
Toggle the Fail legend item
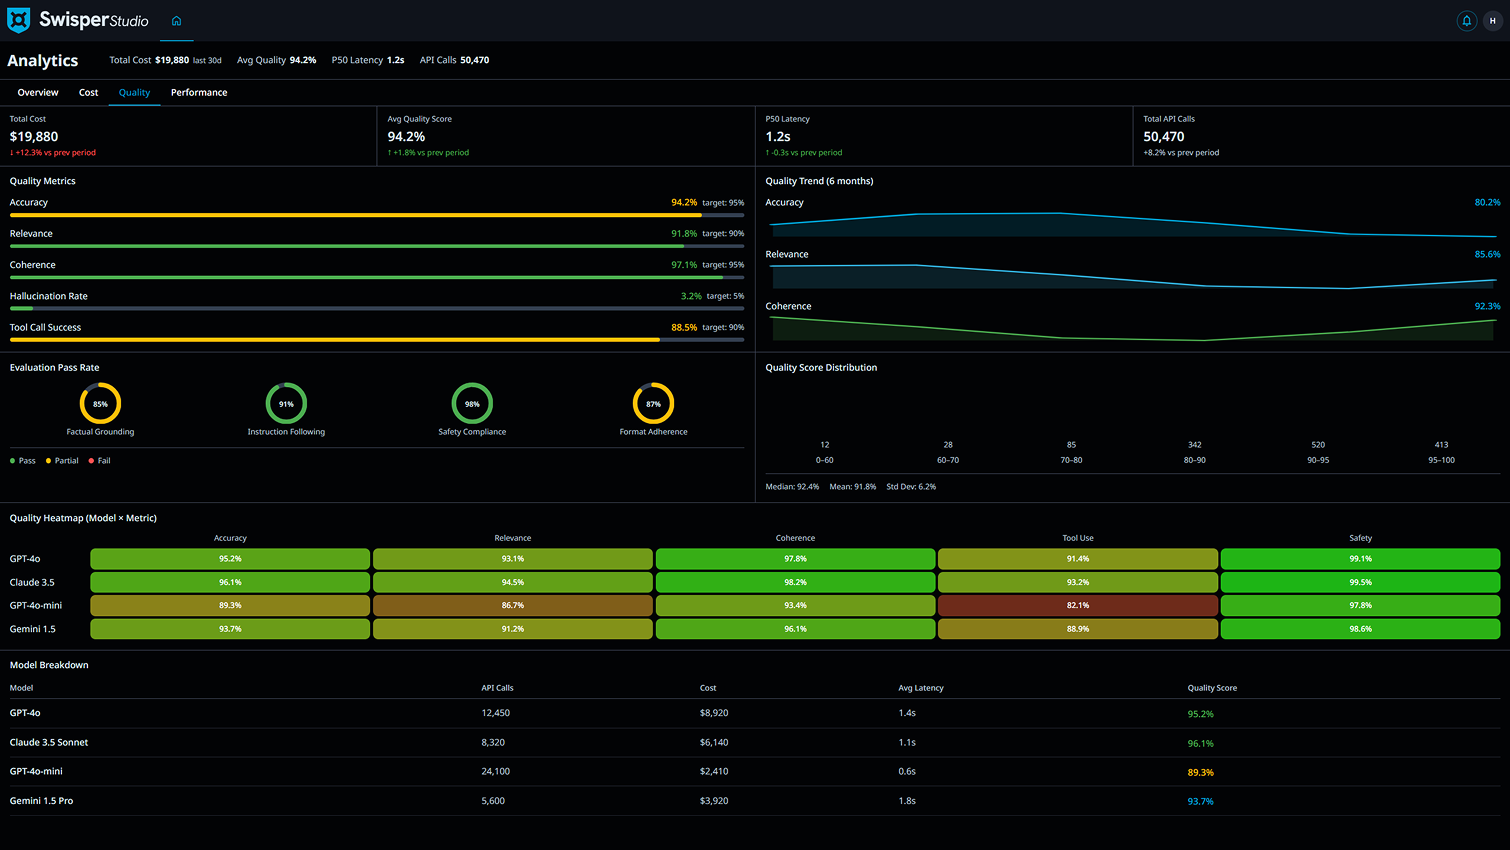(99, 461)
